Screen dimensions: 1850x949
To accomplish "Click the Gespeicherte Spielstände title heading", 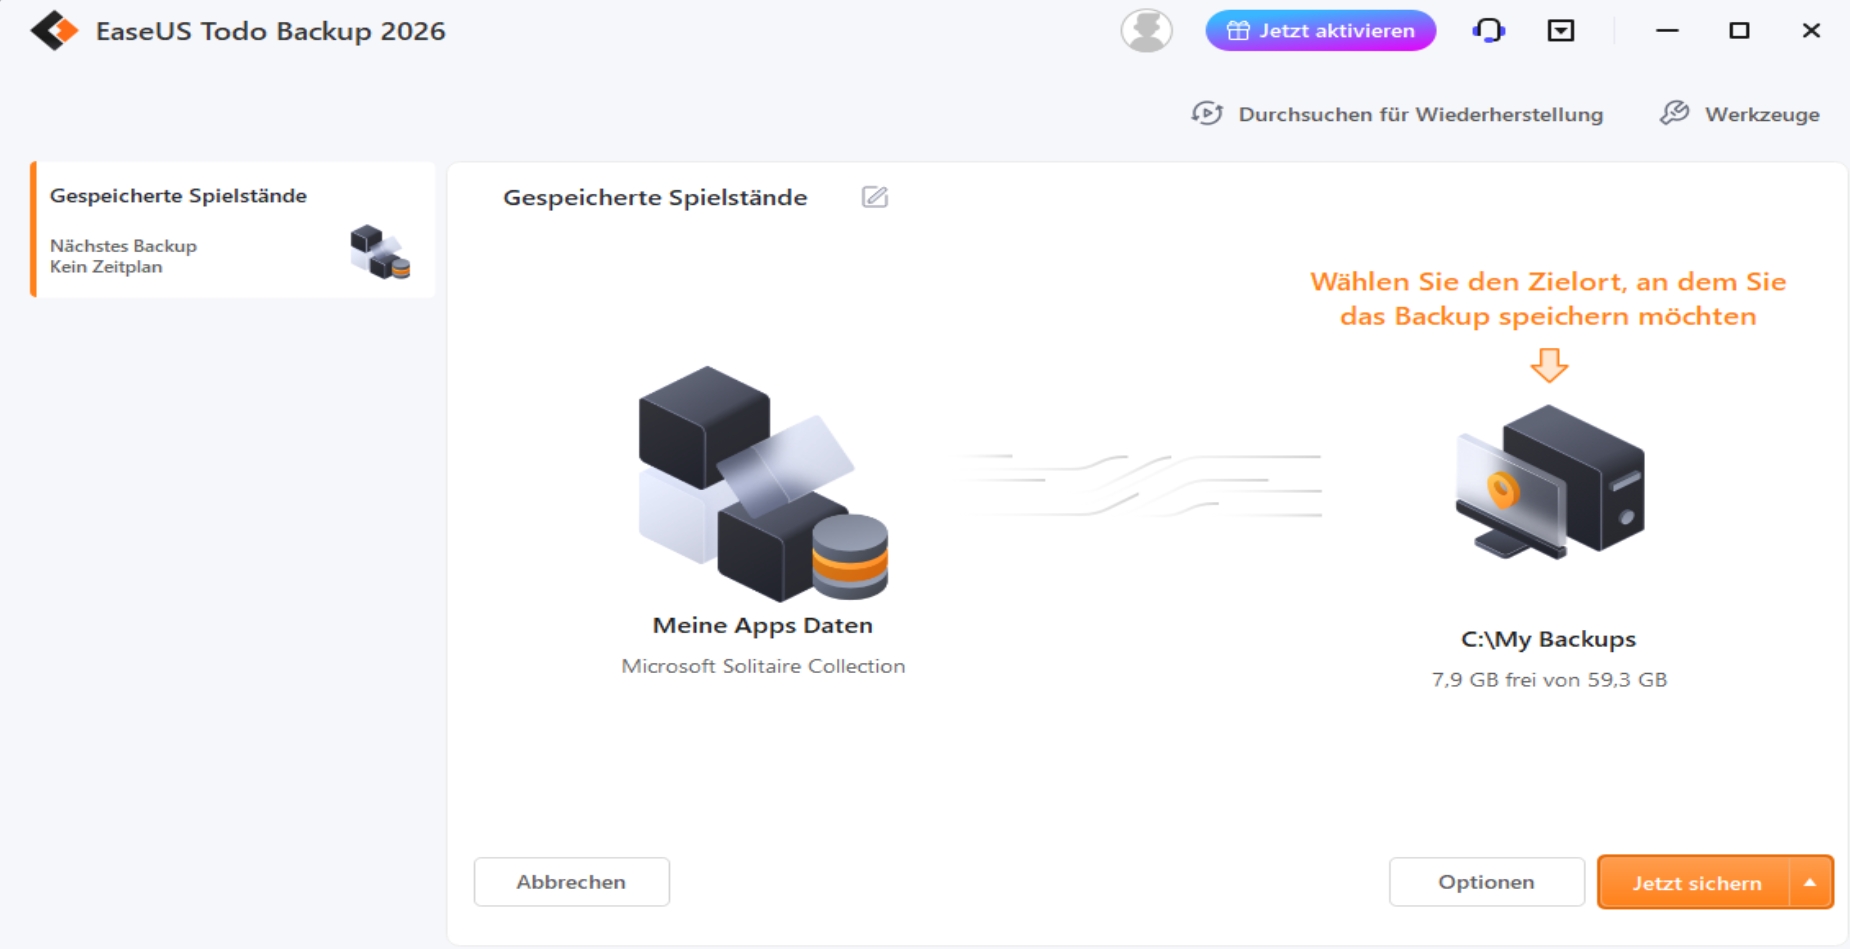I will [655, 198].
